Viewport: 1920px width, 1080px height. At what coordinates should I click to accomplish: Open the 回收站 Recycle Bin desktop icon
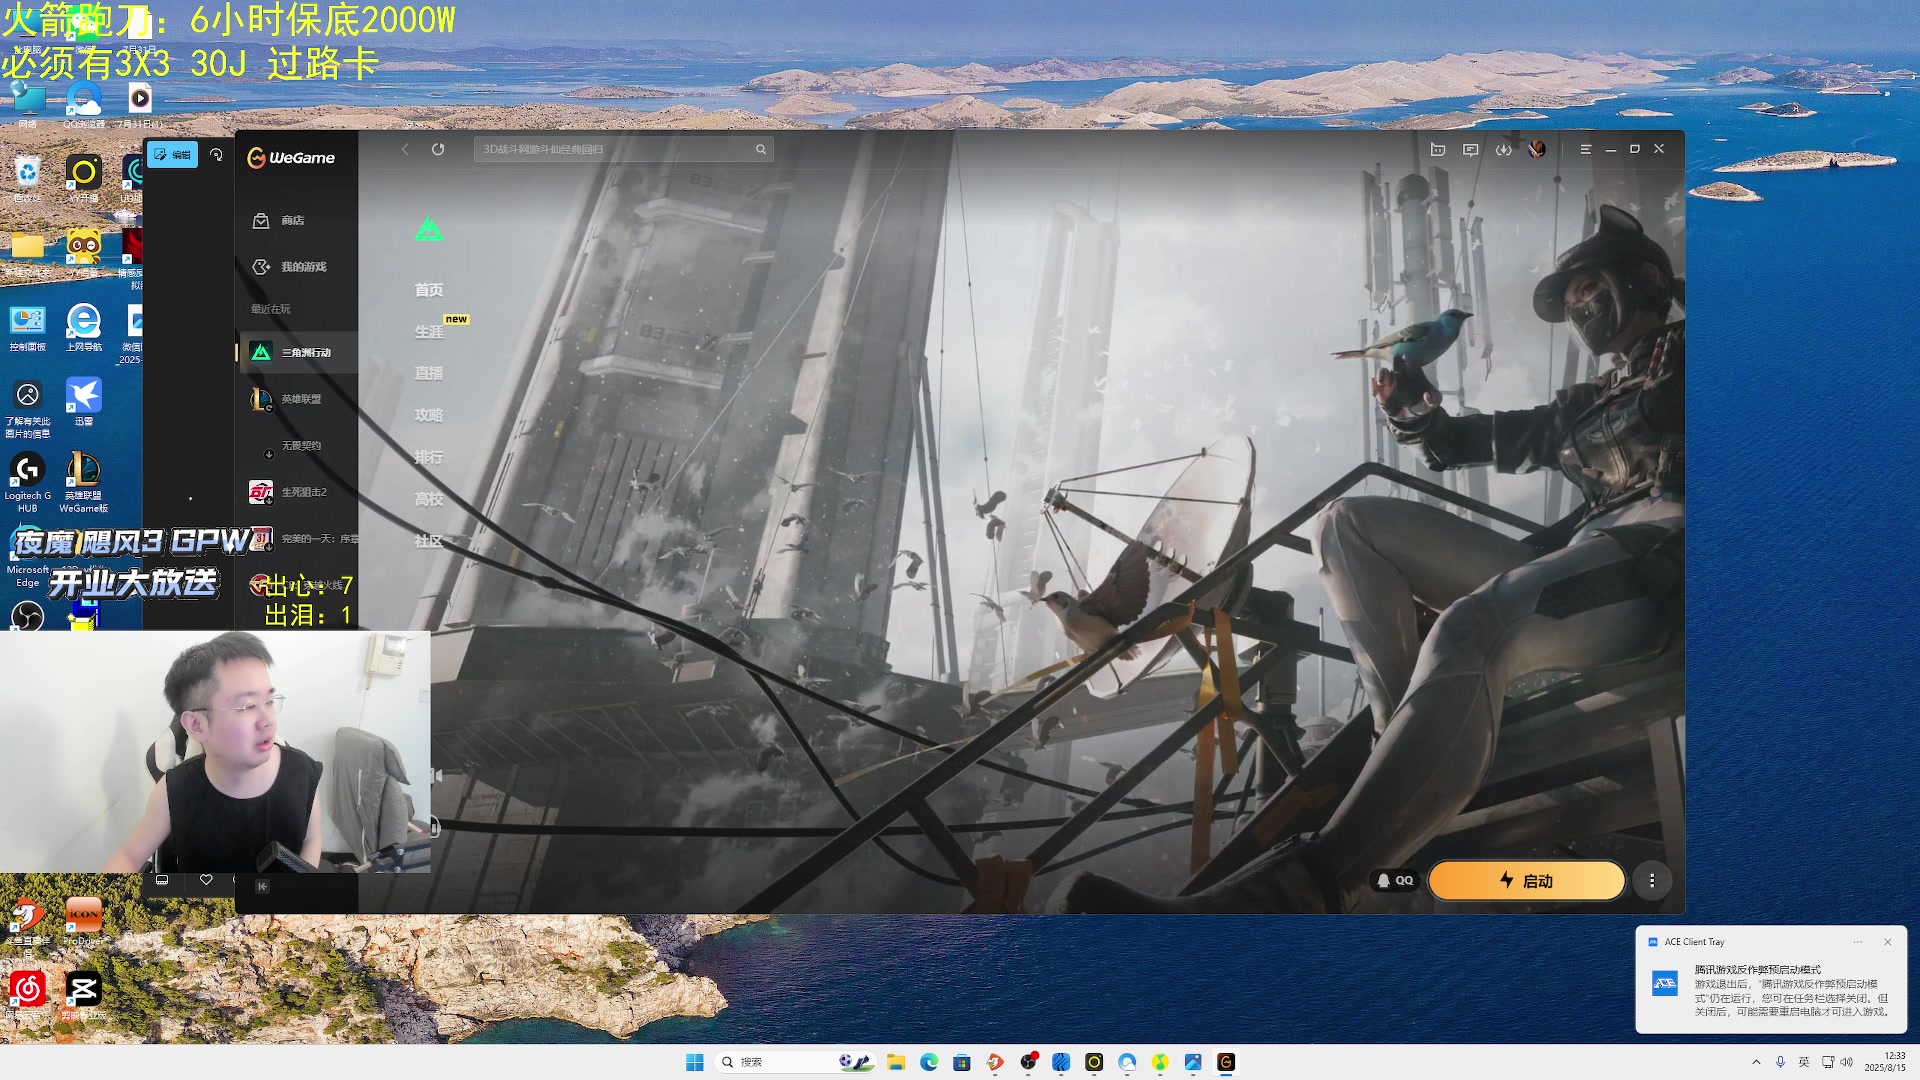pos(27,180)
